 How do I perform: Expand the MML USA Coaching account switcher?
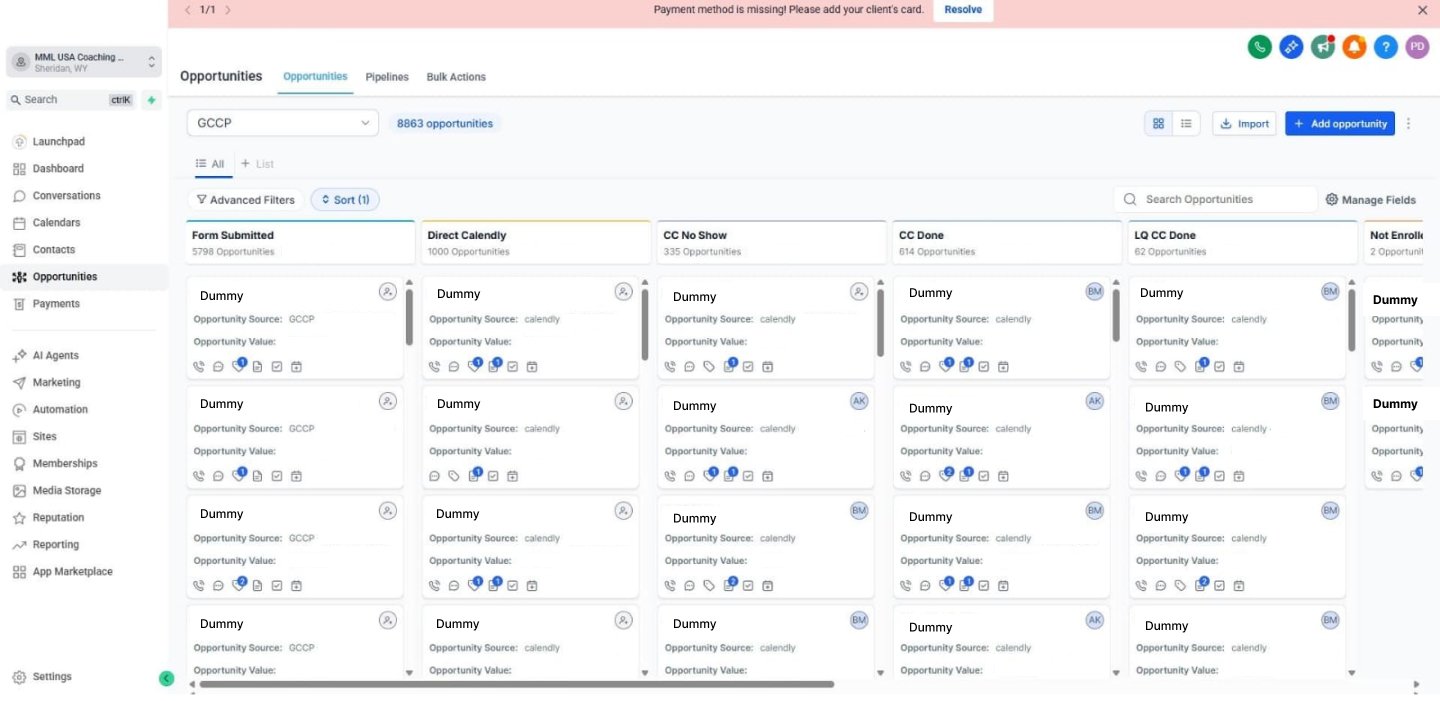click(x=84, y=62)
